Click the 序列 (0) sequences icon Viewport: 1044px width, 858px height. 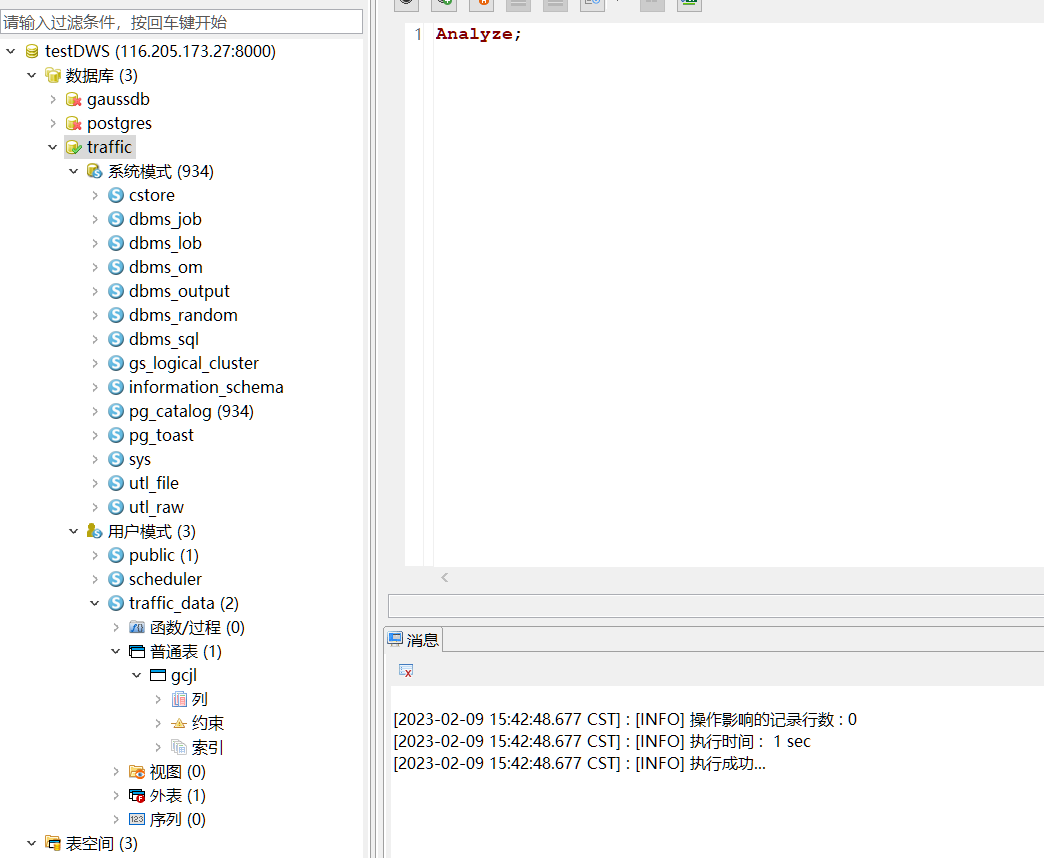[x=136, y=819]
